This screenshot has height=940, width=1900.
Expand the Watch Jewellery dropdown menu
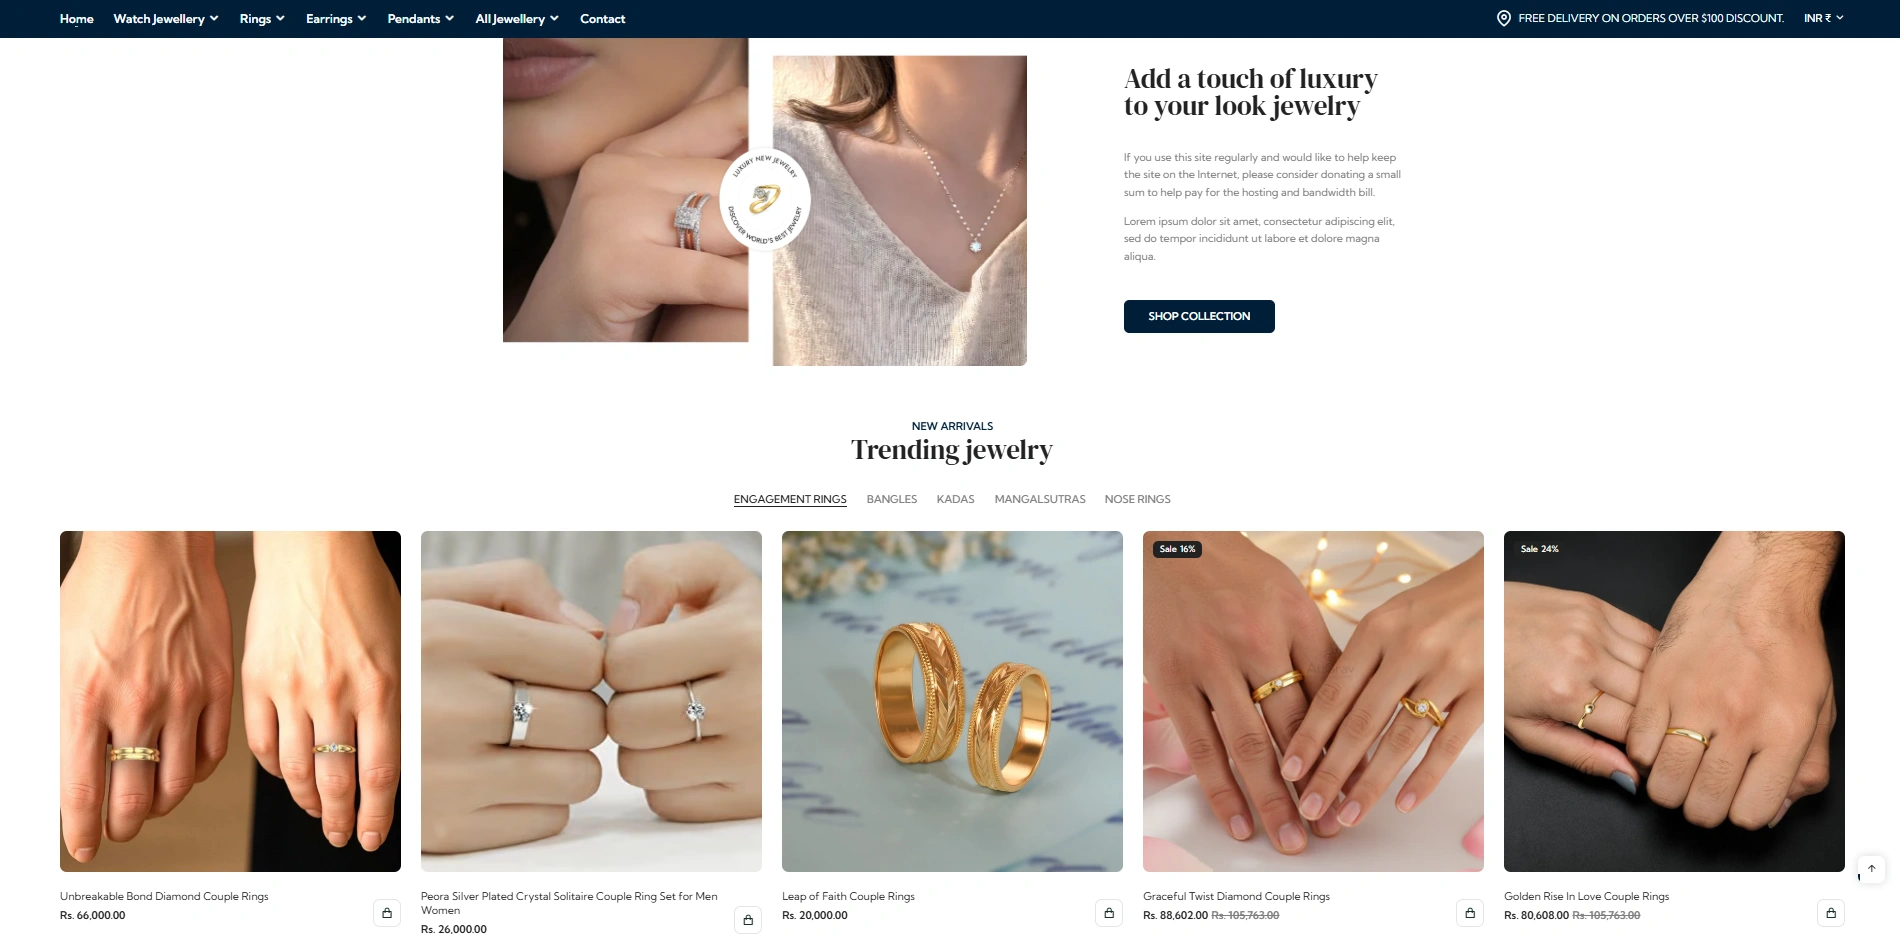[x=166, y=19]
